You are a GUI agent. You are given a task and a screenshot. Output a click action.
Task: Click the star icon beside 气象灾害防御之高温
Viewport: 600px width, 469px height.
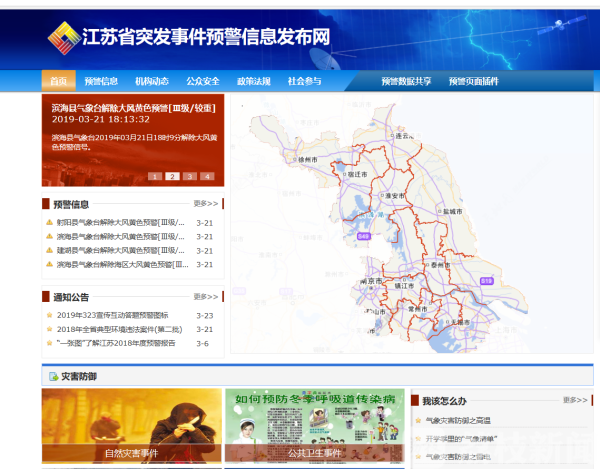(418, 421)
